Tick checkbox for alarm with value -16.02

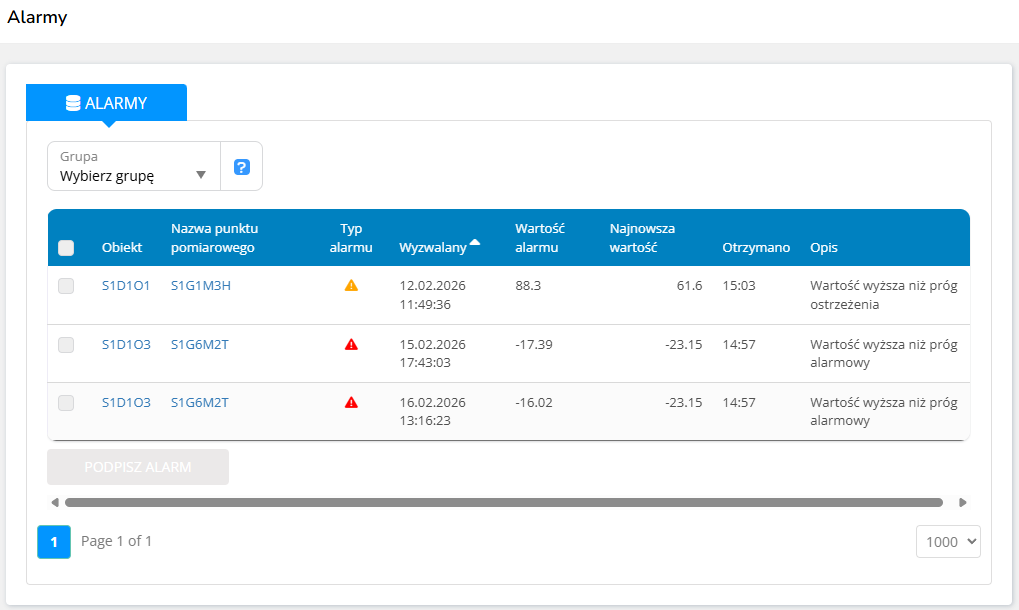coord(66,403)
